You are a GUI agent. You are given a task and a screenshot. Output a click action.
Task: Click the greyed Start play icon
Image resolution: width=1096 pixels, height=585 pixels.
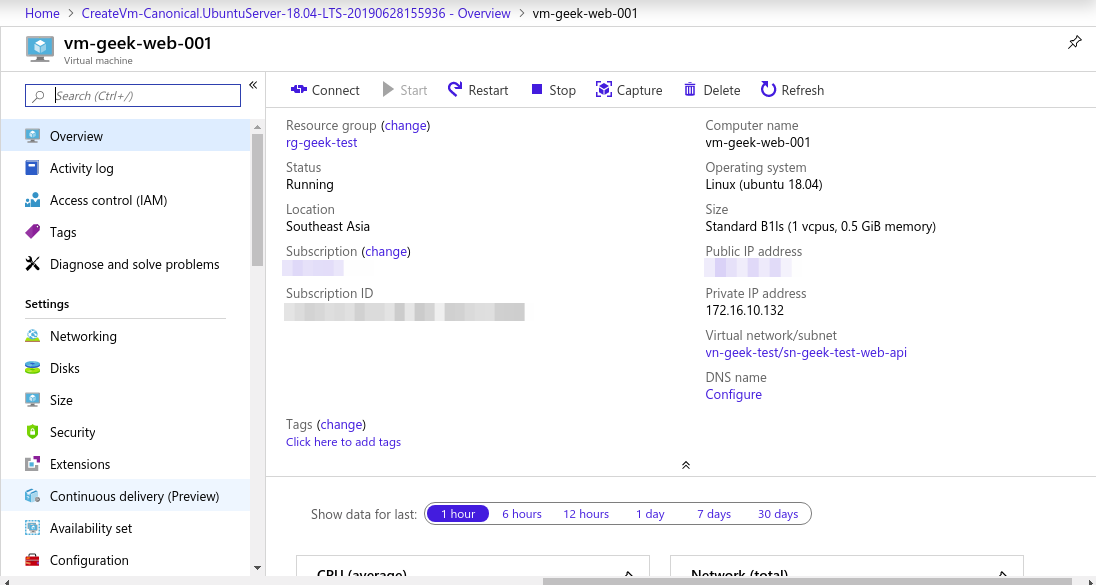tap(388, 89)
